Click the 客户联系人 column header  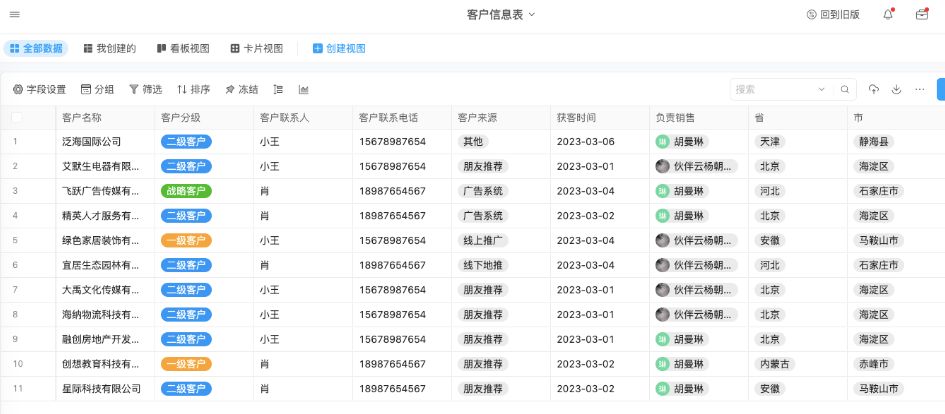pyautogui.click(x=303, y=118)
